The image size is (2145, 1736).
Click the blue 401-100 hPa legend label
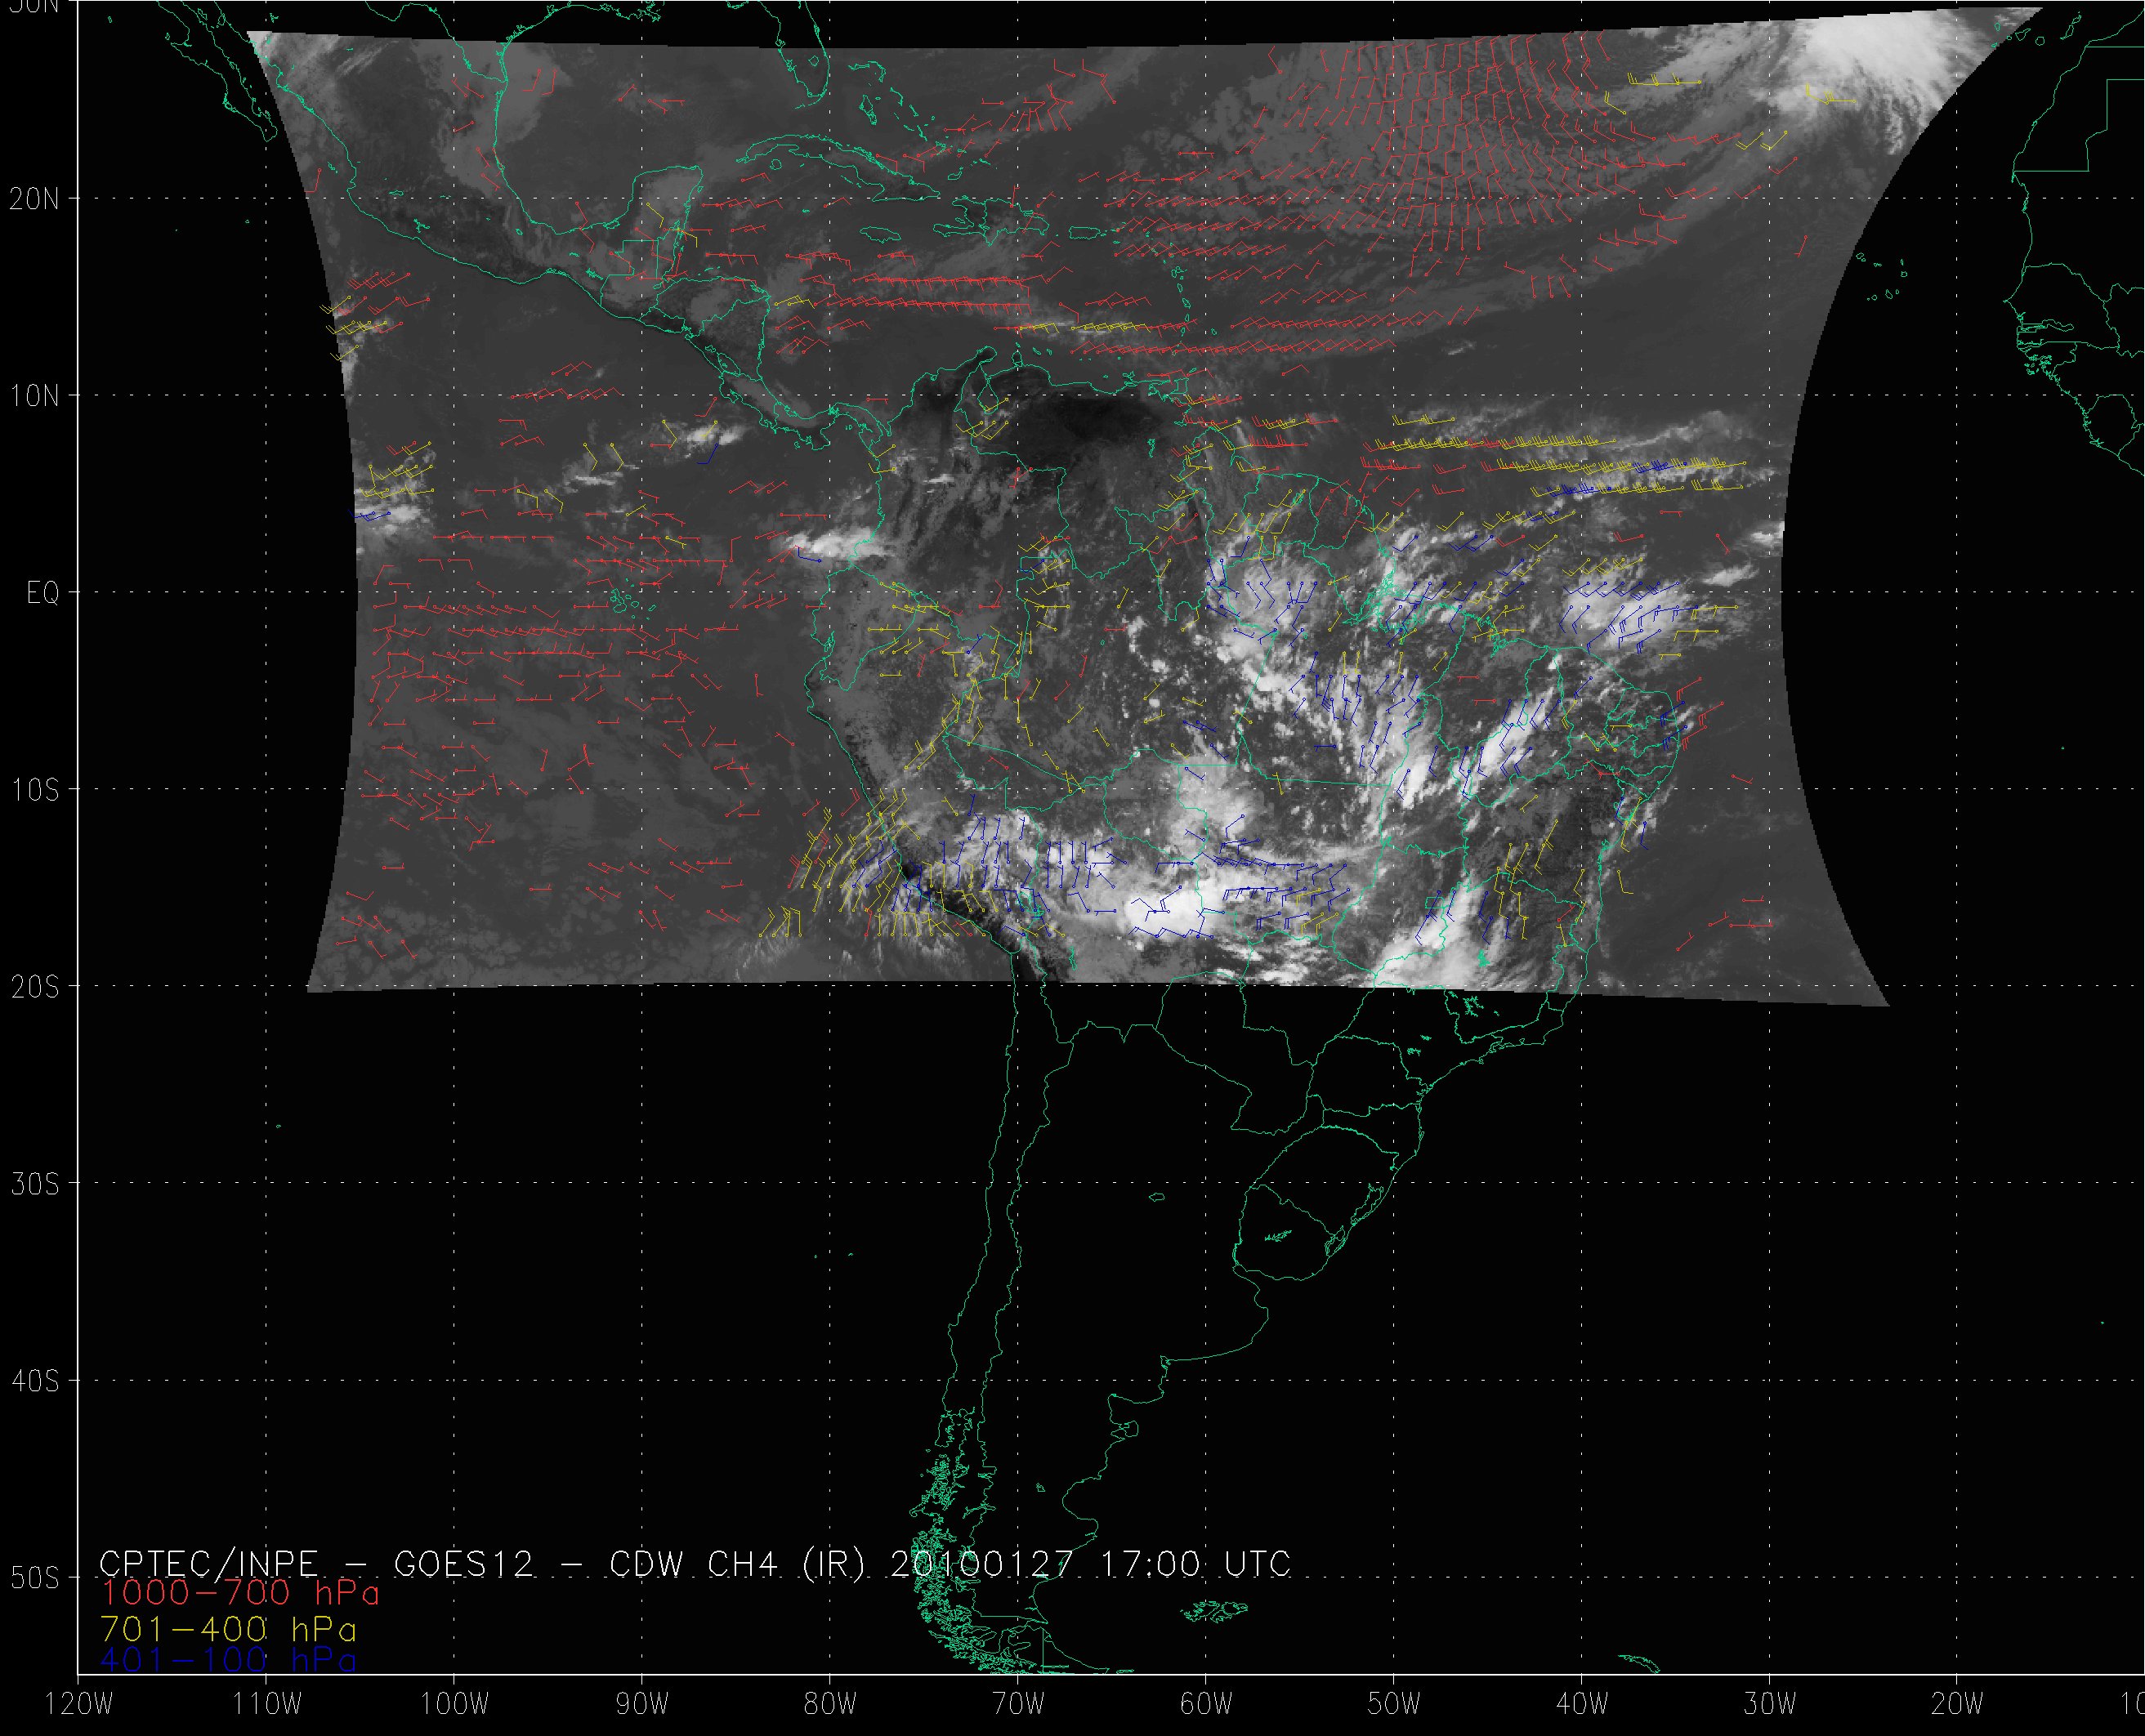click(x=228, y=1661)
